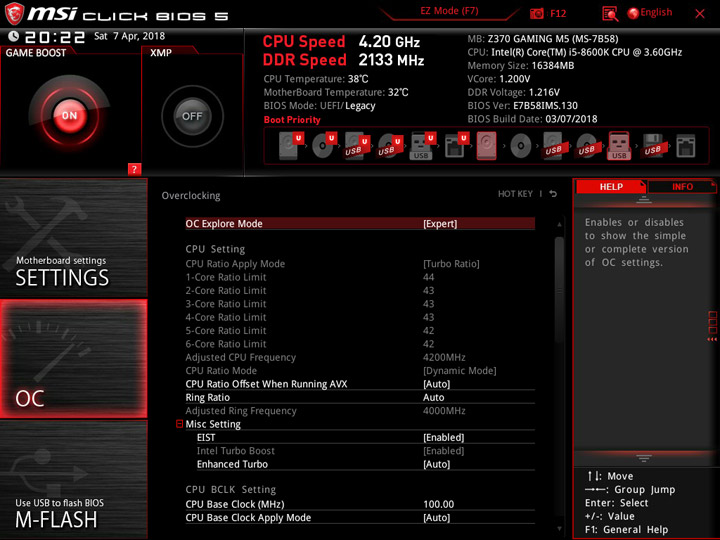Select the UEFI USB CD/DVD boot icon

[x=390, y=146]
